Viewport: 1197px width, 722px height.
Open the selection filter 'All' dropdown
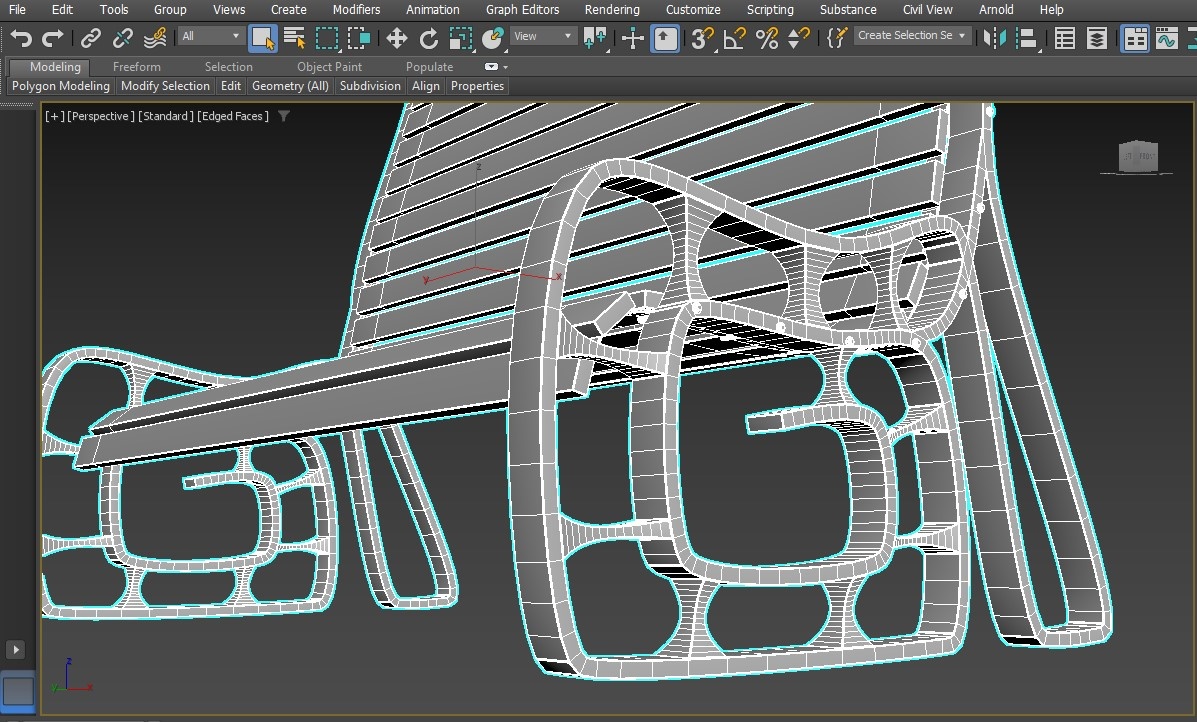pyautogui.click(x=212, y=36)
